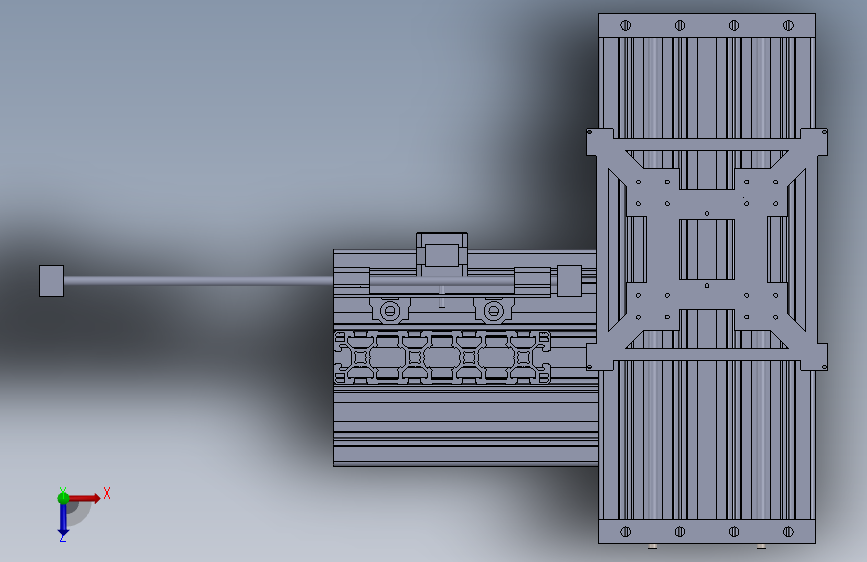Select the square carriage plate on the vertical rail
The width and height of the screenshot is (867, 562).
(x=707, y=249)
